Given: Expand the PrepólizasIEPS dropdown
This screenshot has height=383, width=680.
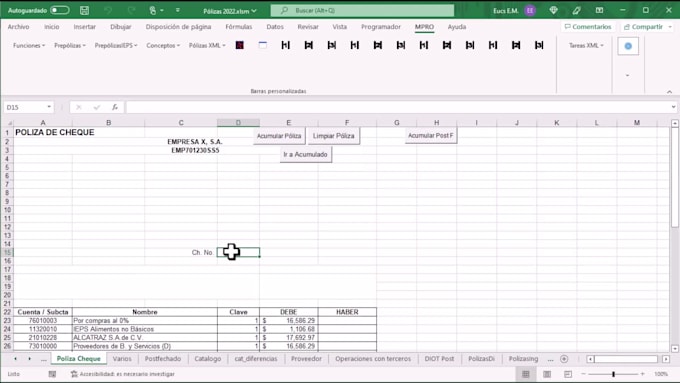Looking at the screenshot, I should [x=116, y=46].
